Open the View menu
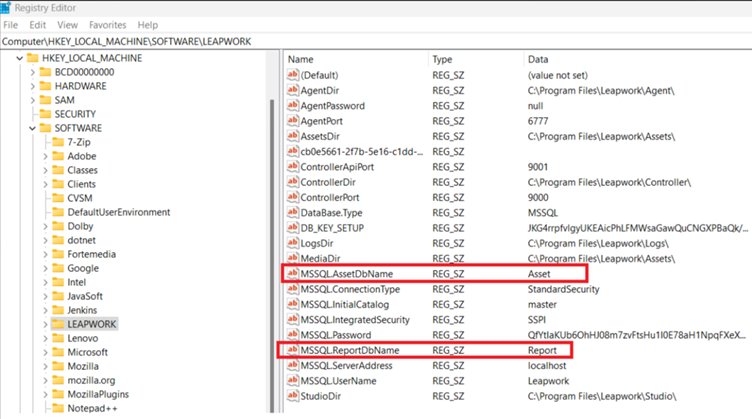This screenshot has height=419, width=752. (x=67, y=25)
